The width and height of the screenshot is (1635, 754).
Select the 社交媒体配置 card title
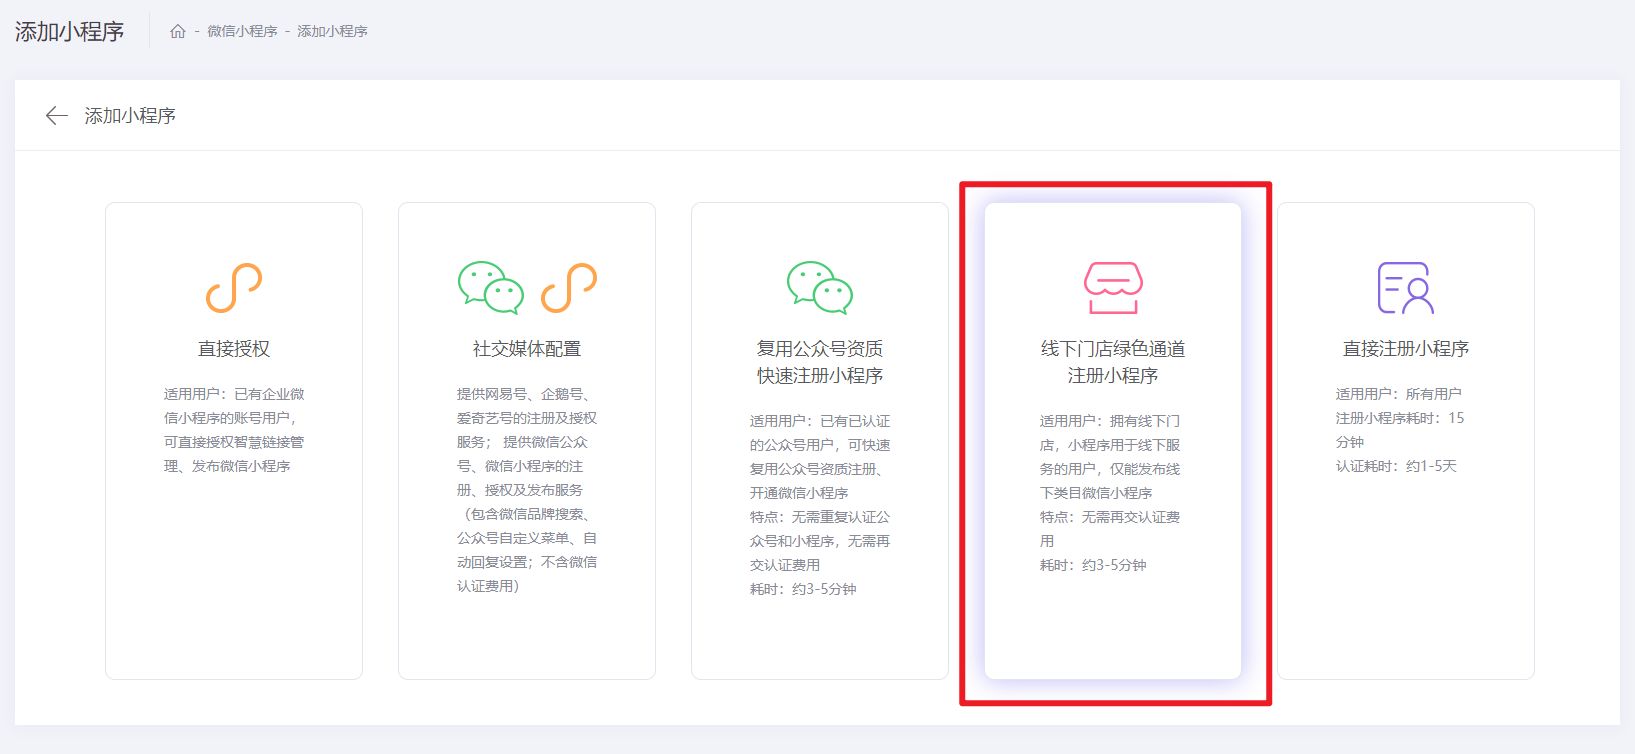pos(527,349)
